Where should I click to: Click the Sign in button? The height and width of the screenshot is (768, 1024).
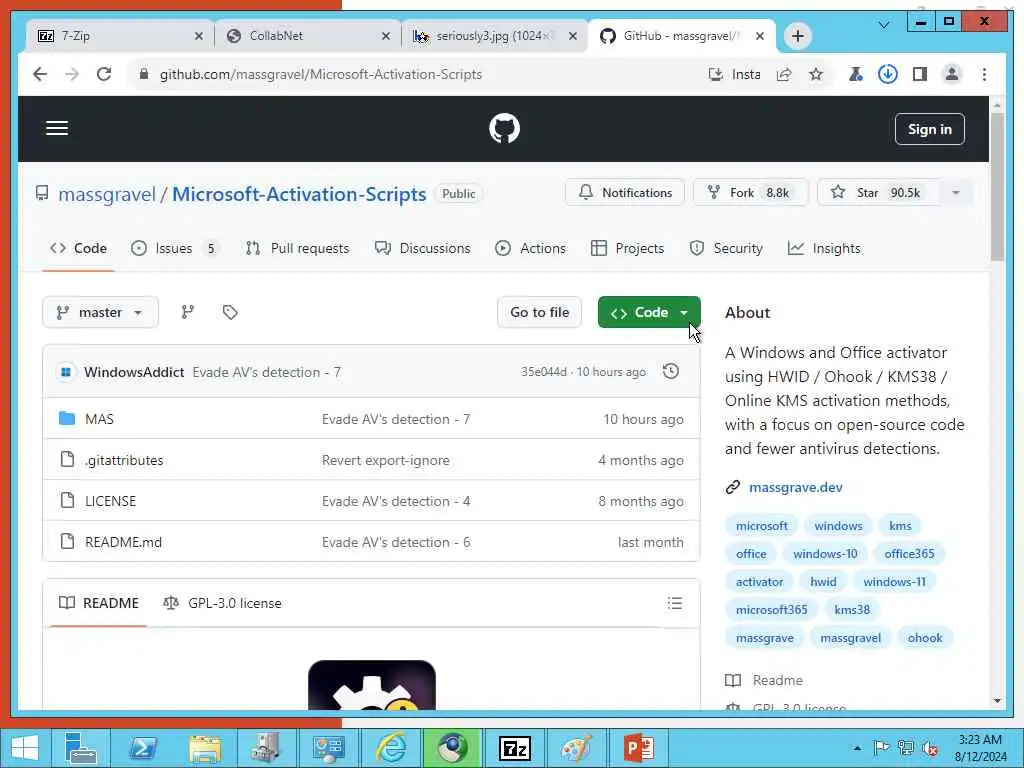tap(929, 129)
